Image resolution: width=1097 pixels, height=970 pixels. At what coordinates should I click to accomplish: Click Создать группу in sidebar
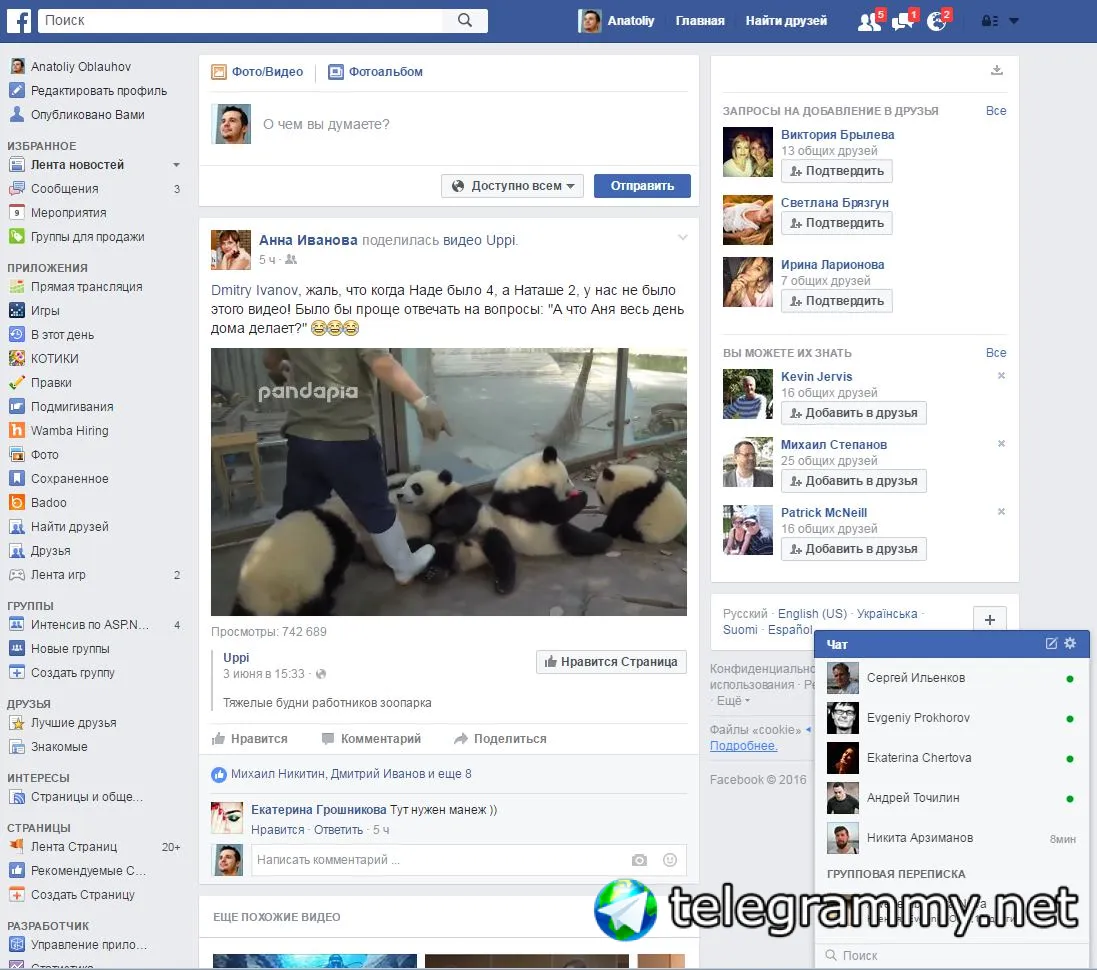point(73,673)
